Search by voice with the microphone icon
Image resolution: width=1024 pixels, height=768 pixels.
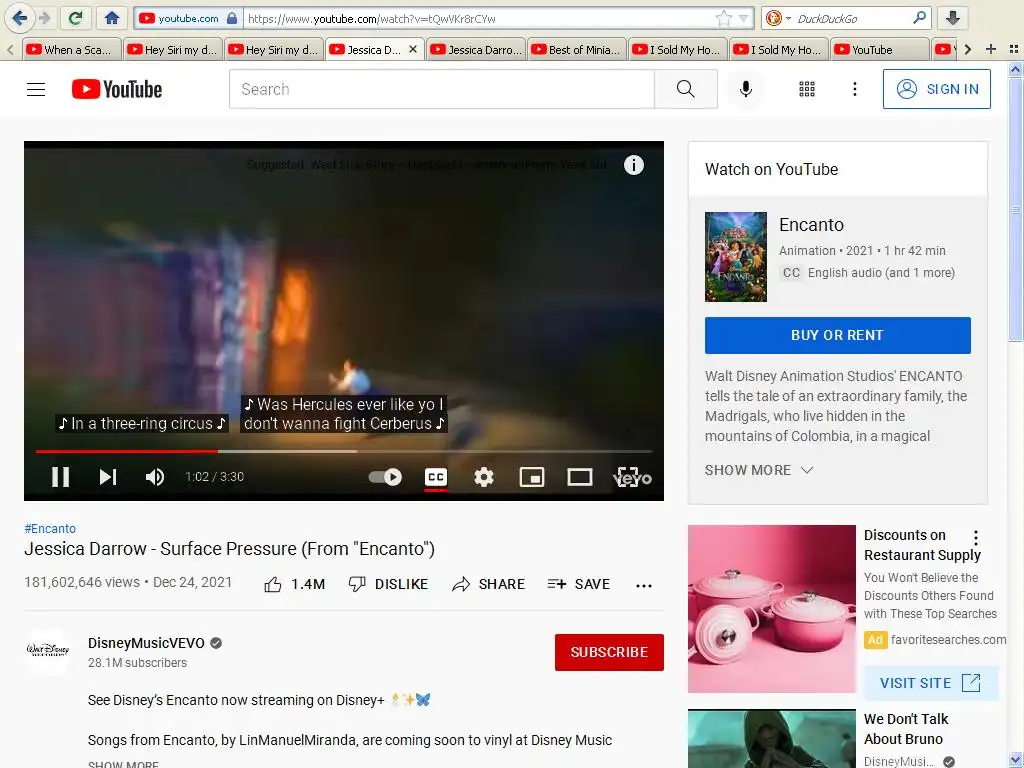pyautogui.click(x=745, y=89)
